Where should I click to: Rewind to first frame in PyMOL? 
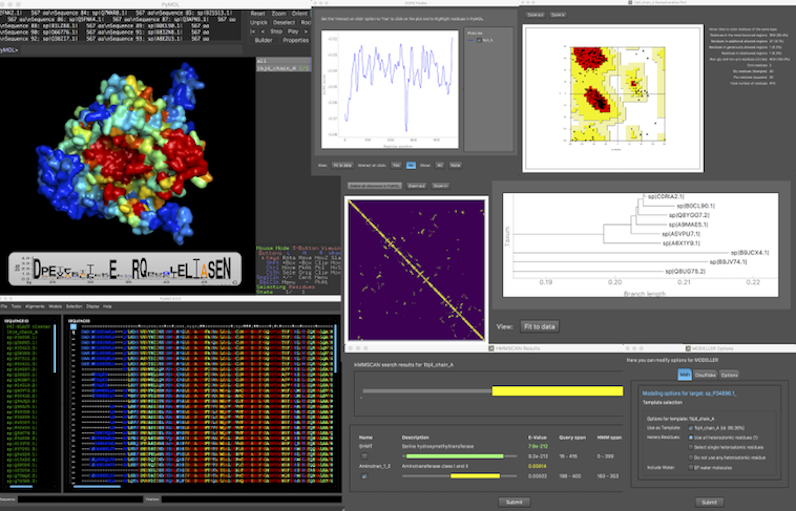pos(252,31)
